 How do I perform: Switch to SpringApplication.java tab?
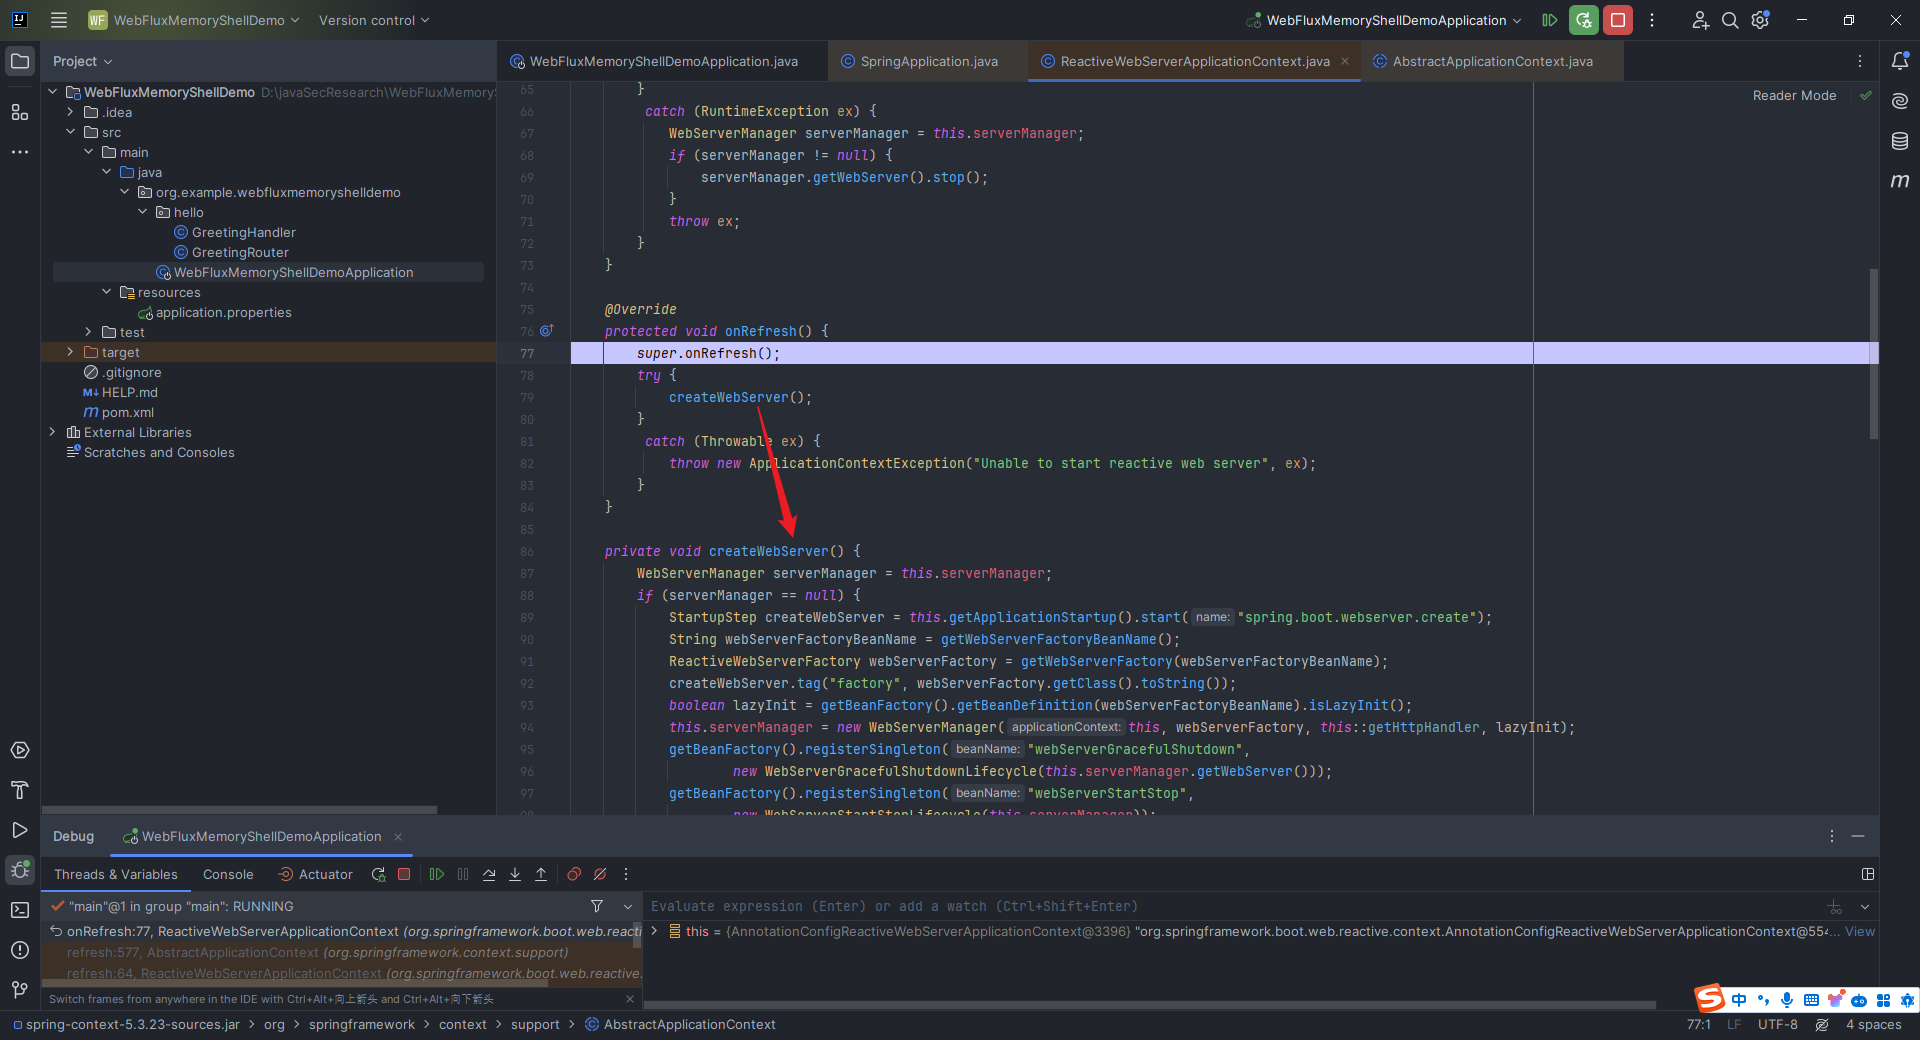tap(928, 61)
